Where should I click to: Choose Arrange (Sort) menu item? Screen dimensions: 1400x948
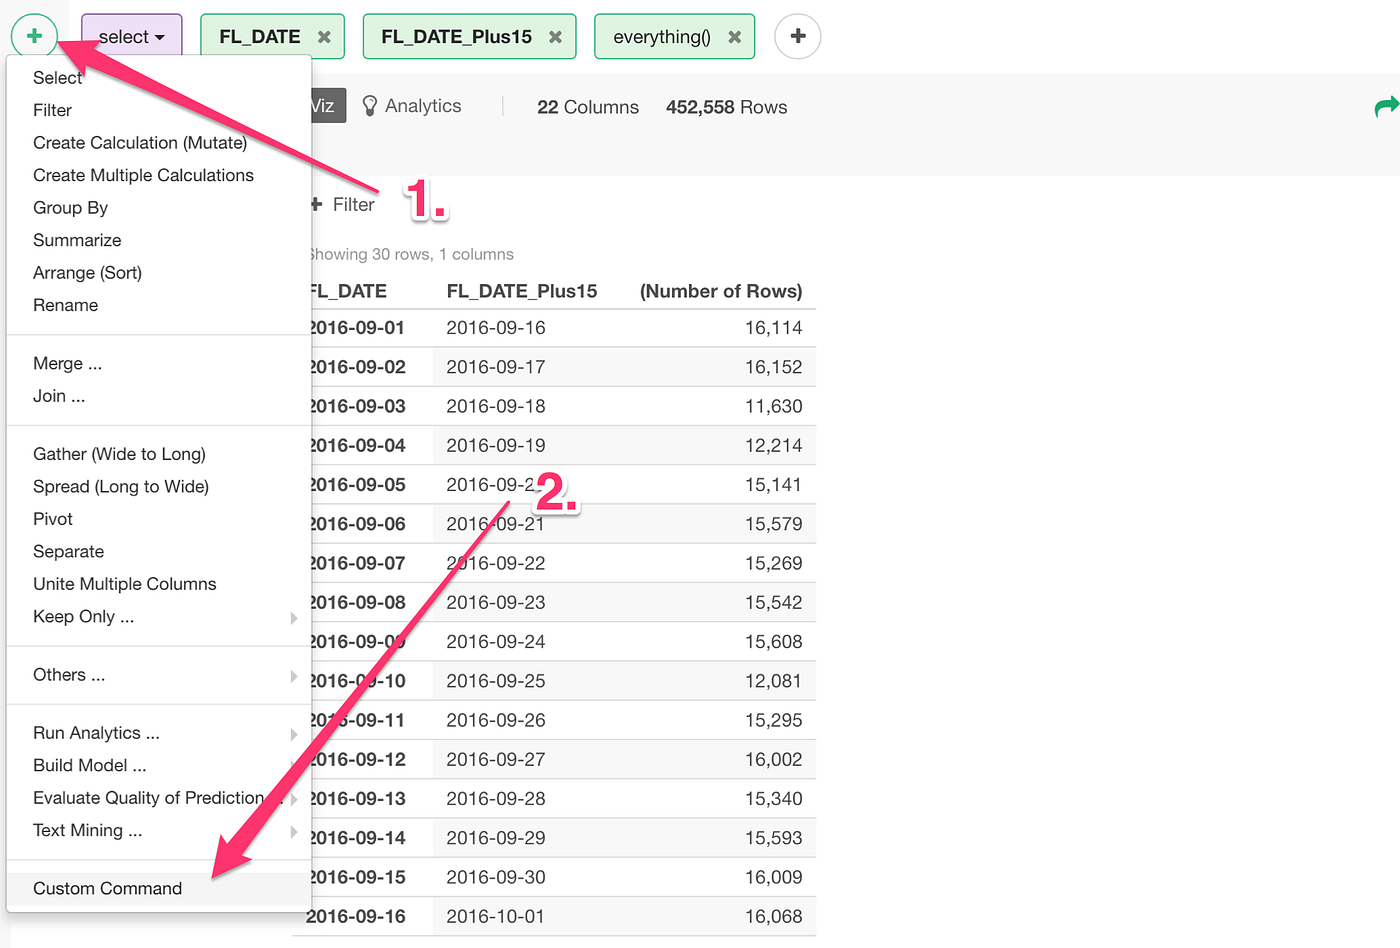87,272
